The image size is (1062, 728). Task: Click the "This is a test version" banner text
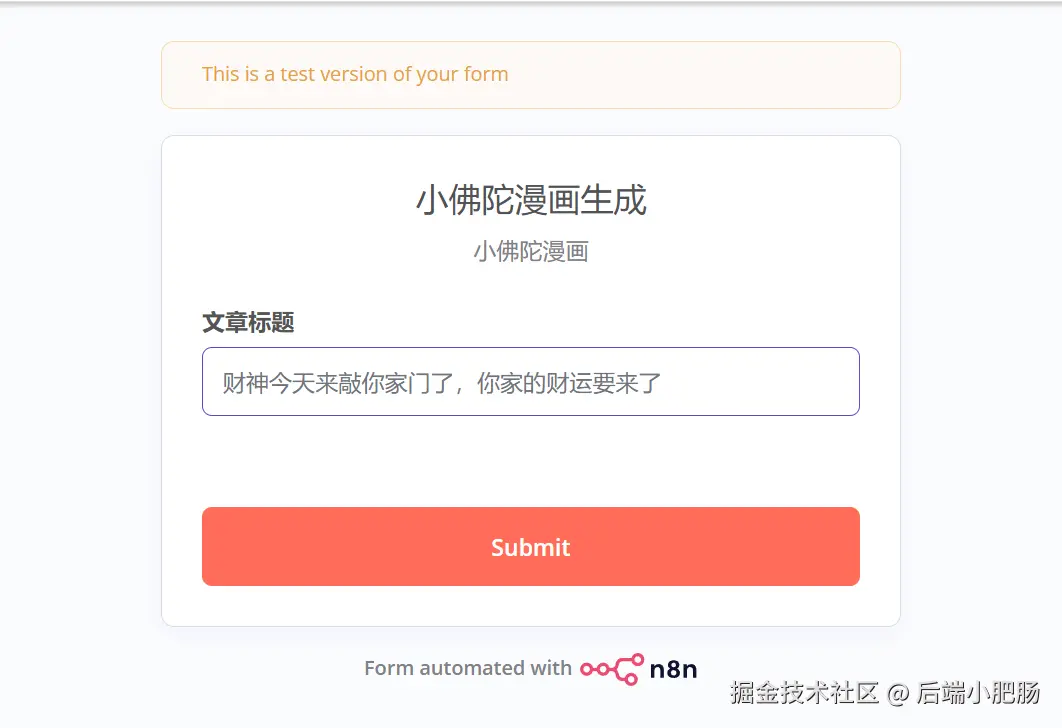point(355,74)
